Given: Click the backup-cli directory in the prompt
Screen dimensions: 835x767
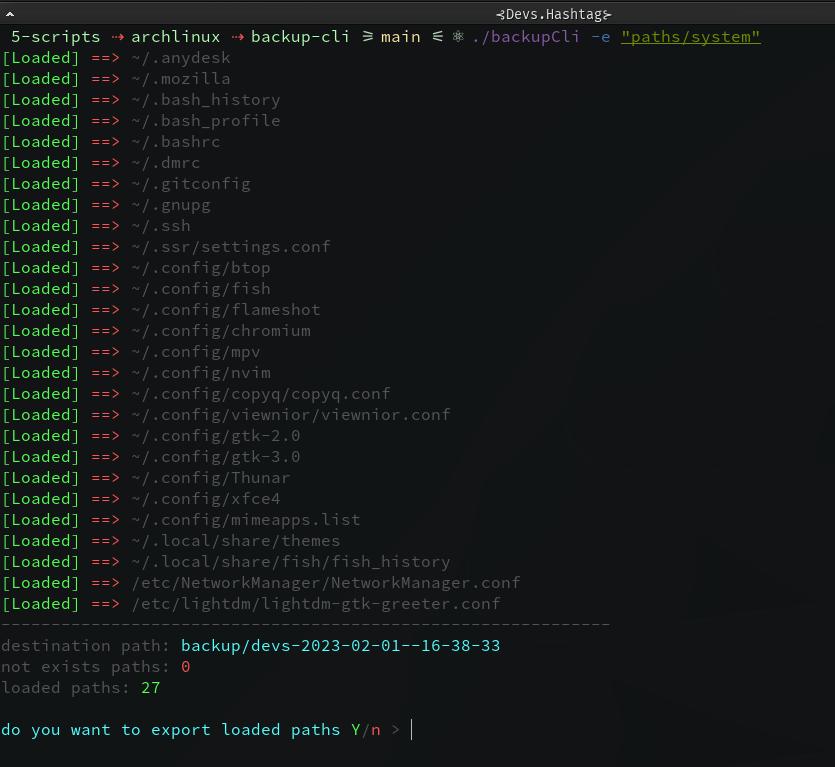Looking at the screenshot, I should pos(300,37).
